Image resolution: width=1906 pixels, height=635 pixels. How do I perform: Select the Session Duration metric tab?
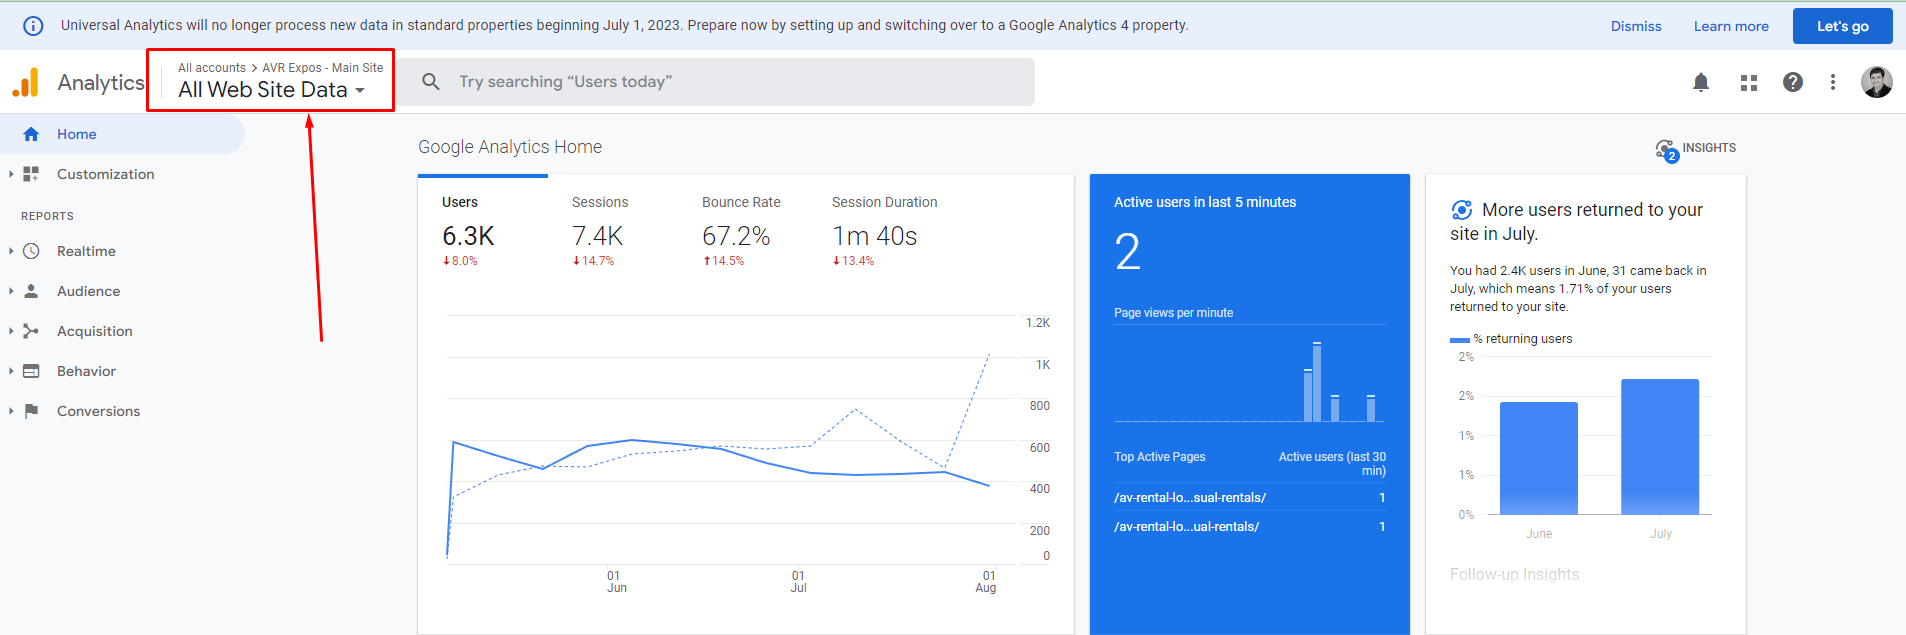tap(885, 231)
